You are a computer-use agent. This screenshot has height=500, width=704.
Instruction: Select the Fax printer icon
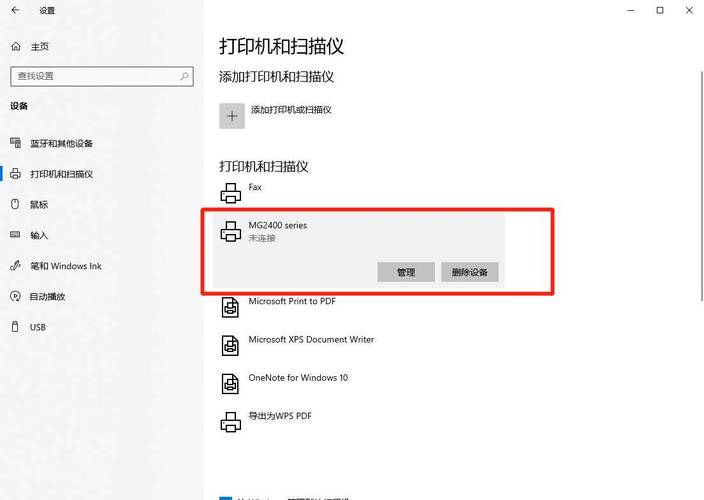(x=230, y=193)
